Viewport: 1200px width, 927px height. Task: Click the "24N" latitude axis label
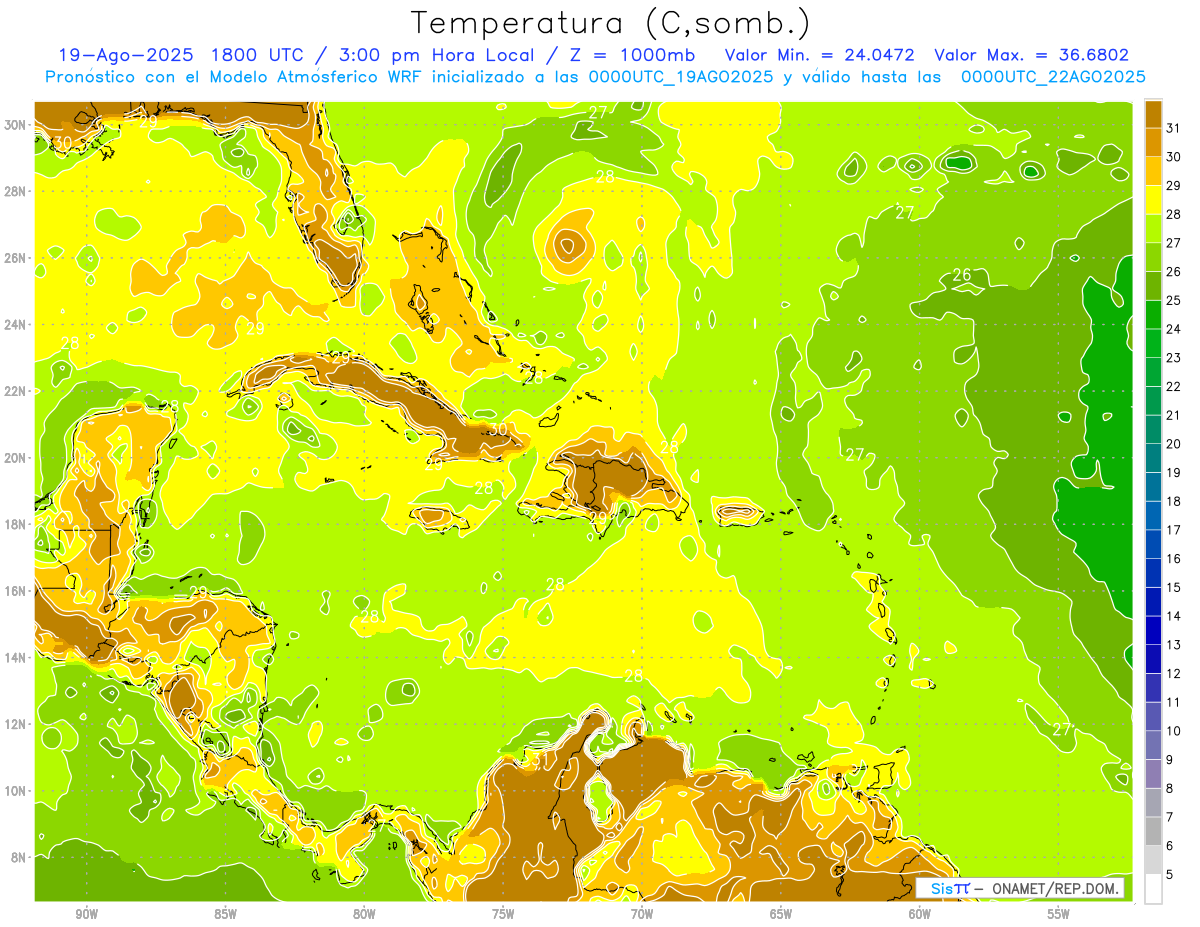pos(15,324)
